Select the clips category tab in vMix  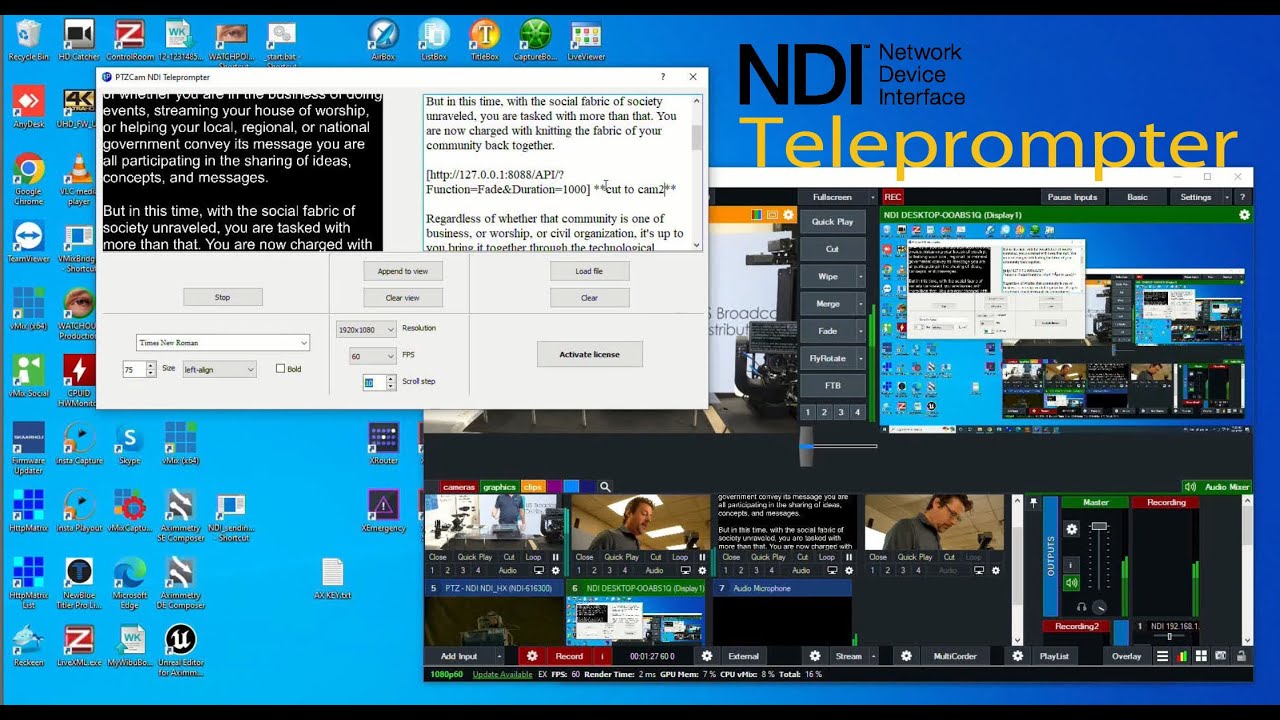tap(532, 487)
